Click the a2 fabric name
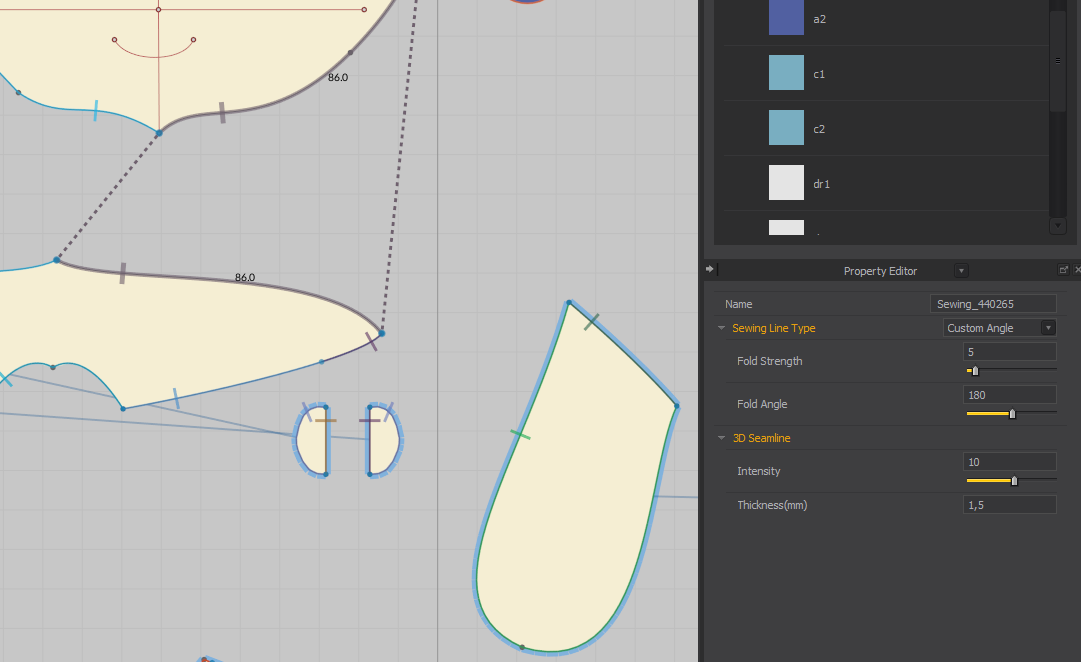The image size is (1081, 662). [x=819, y=19]
